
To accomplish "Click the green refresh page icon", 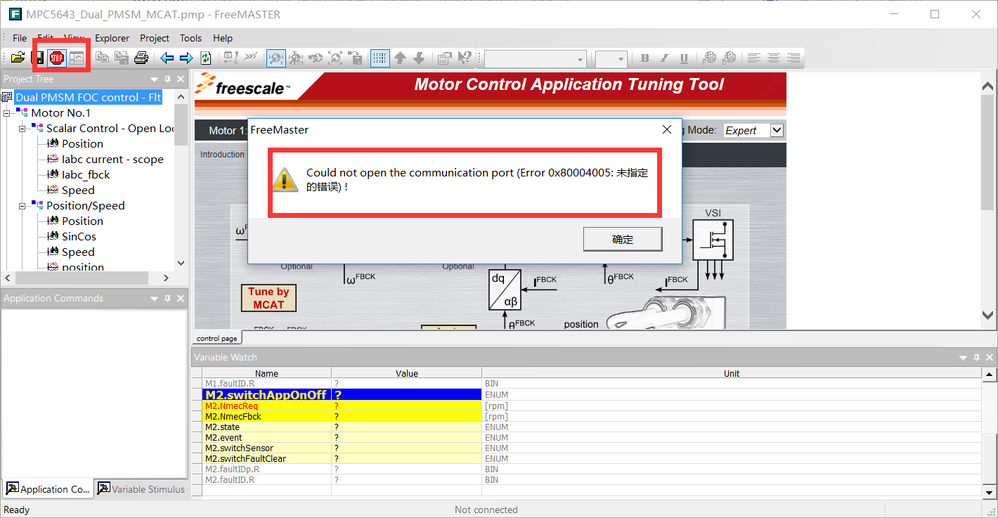I will point(206,58).
